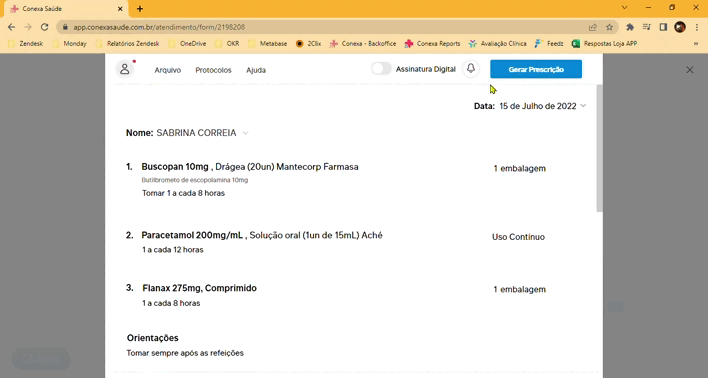Open the Chrome side panel icon

(663, 27)
